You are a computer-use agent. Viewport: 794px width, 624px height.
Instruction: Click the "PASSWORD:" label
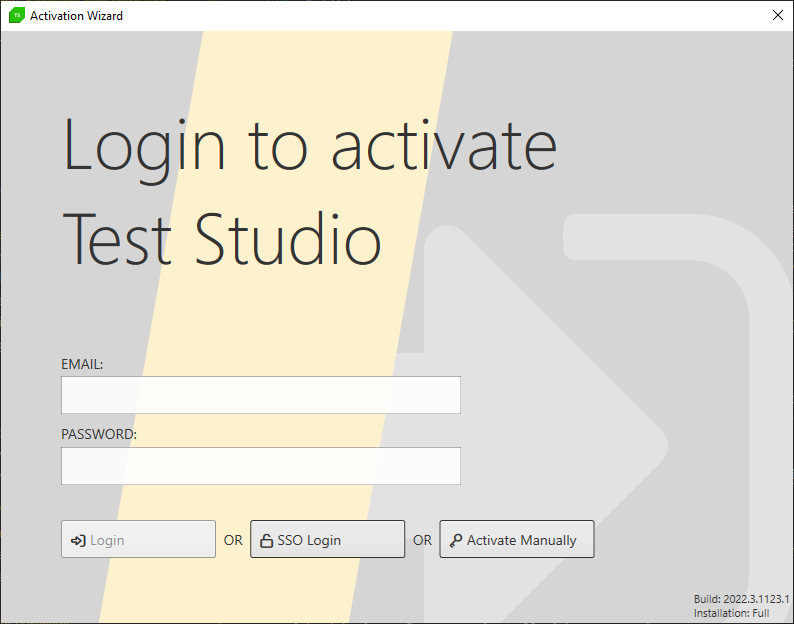[x=99, y=434]
